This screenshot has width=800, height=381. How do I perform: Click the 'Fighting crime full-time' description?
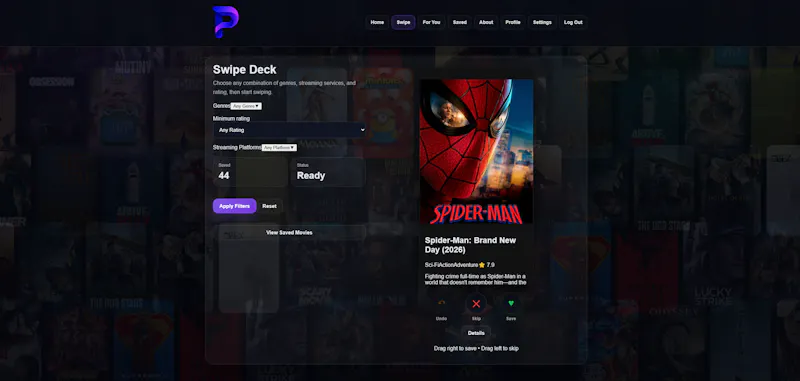(476, 280)
